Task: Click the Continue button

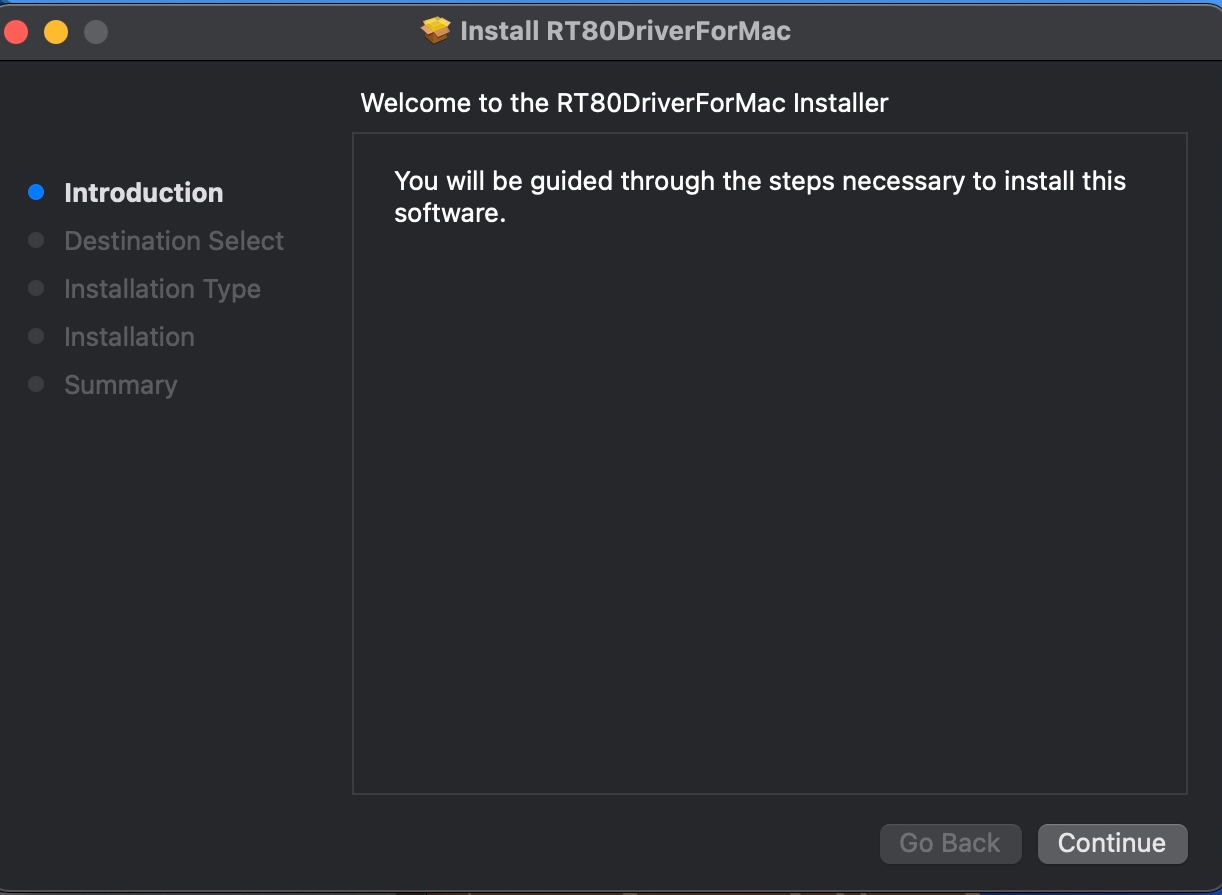Action: 1112,843
